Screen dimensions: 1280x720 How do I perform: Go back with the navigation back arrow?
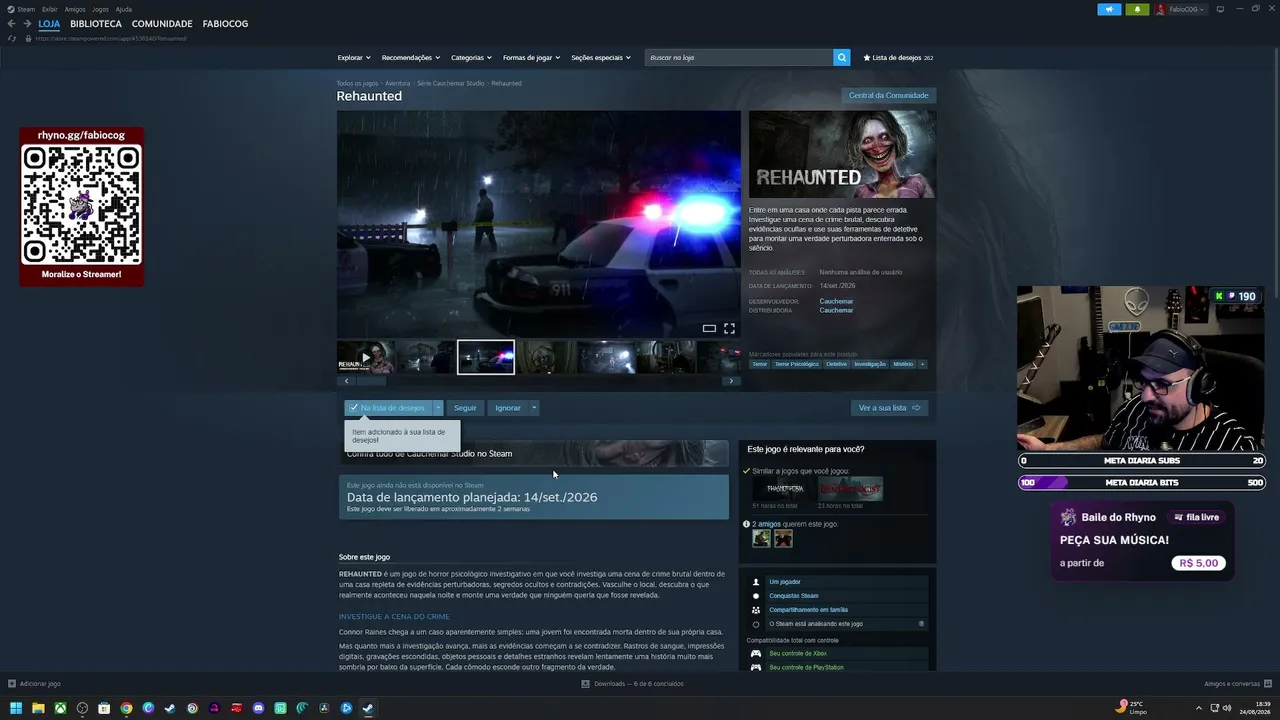point(12,24)
